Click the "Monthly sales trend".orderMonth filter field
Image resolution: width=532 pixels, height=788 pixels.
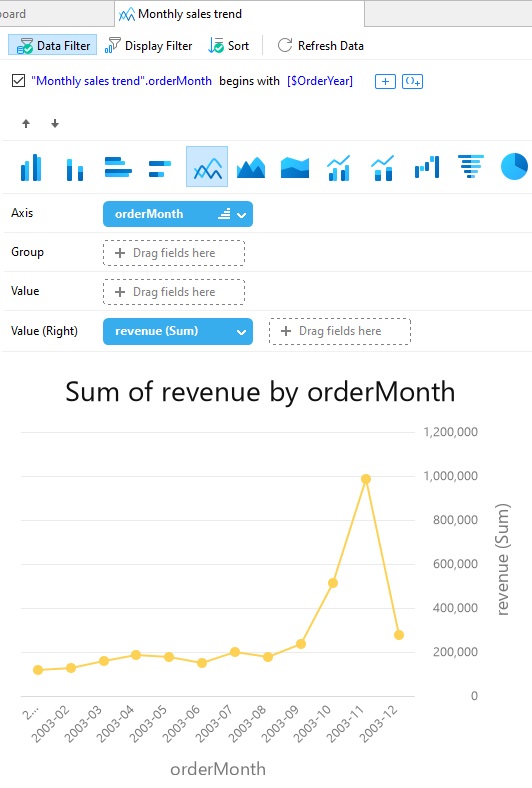pos(121,81)
